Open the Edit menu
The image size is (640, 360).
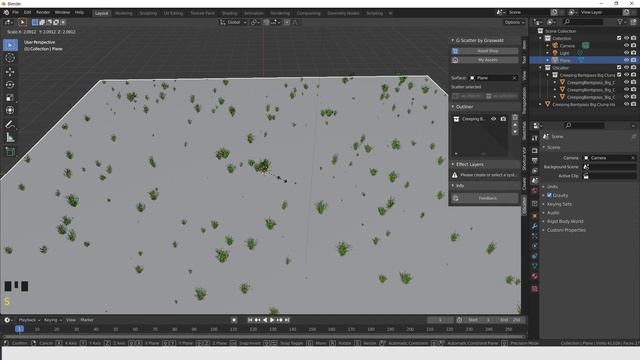(27, 13)
